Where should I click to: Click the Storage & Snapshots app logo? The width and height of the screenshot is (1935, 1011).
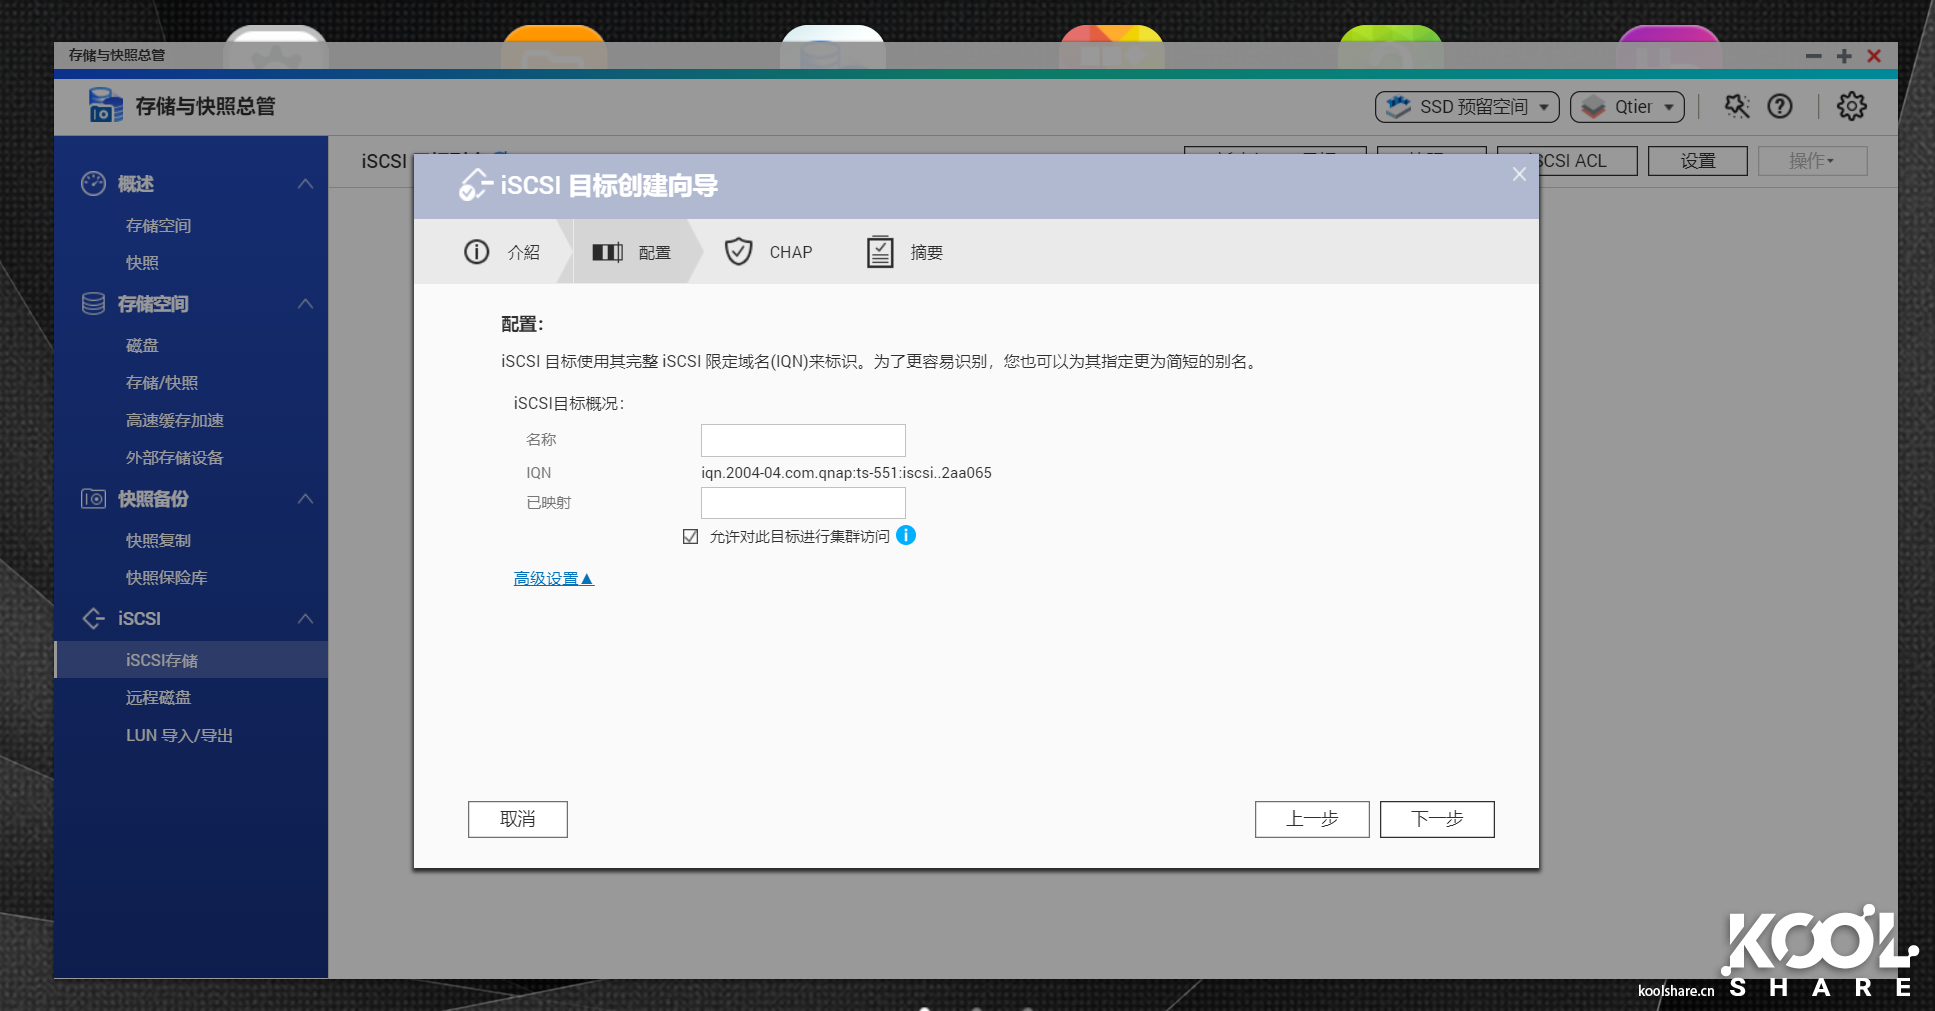pos(105,105)
